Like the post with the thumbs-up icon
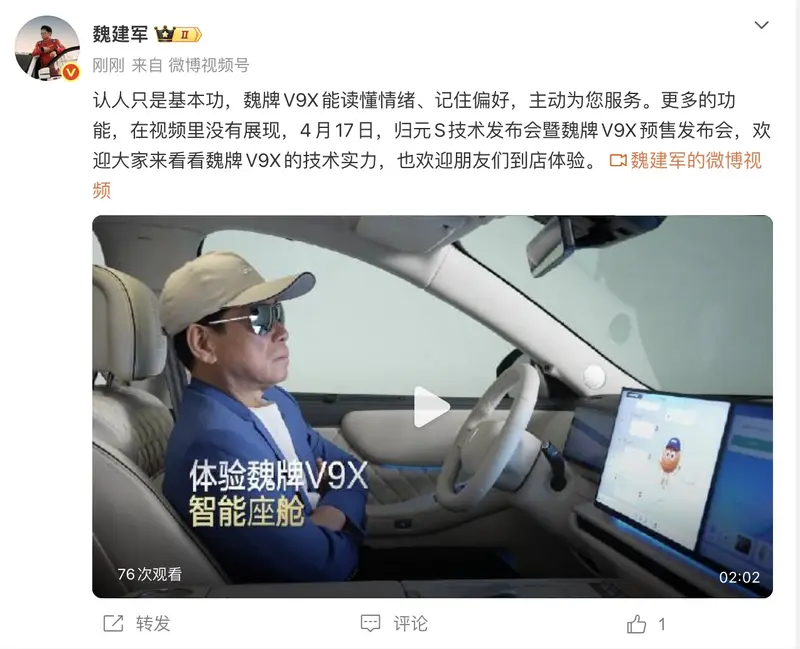This screenshot has height=649, width=800. 636,624
